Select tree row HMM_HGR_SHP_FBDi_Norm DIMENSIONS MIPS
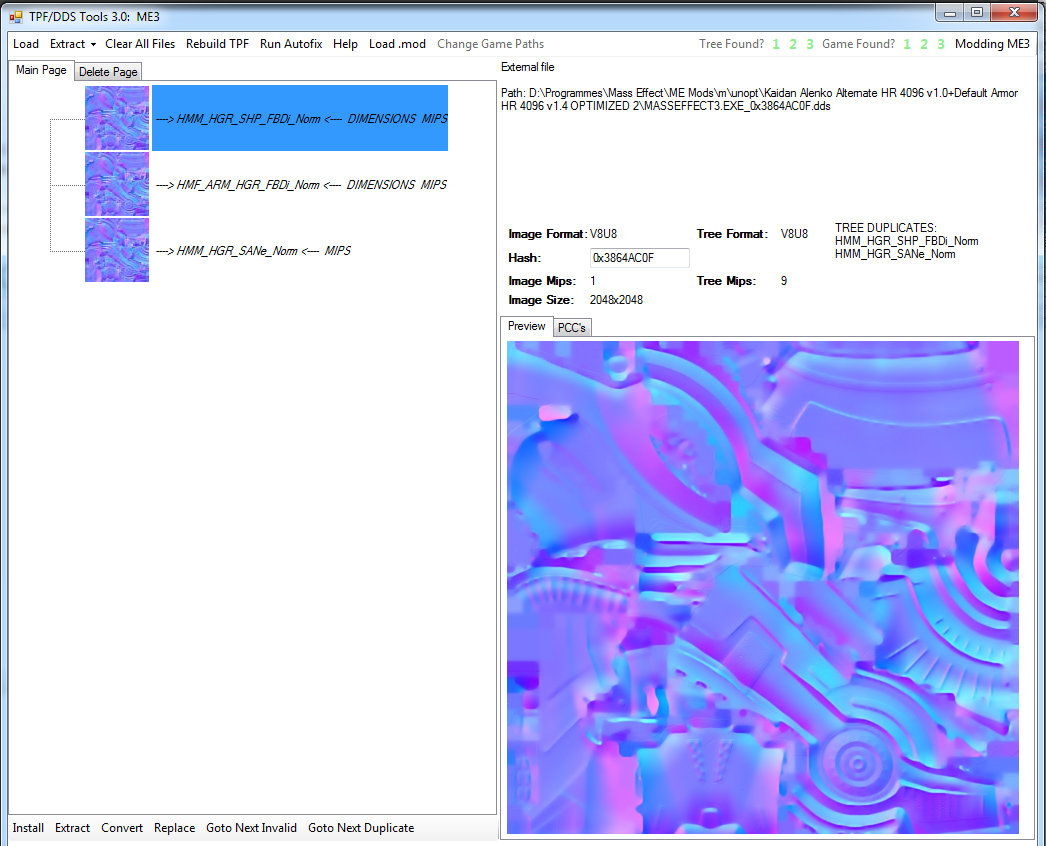This screenshot has width=1046, height=846. pyautogui.click(x=300, y=118)
